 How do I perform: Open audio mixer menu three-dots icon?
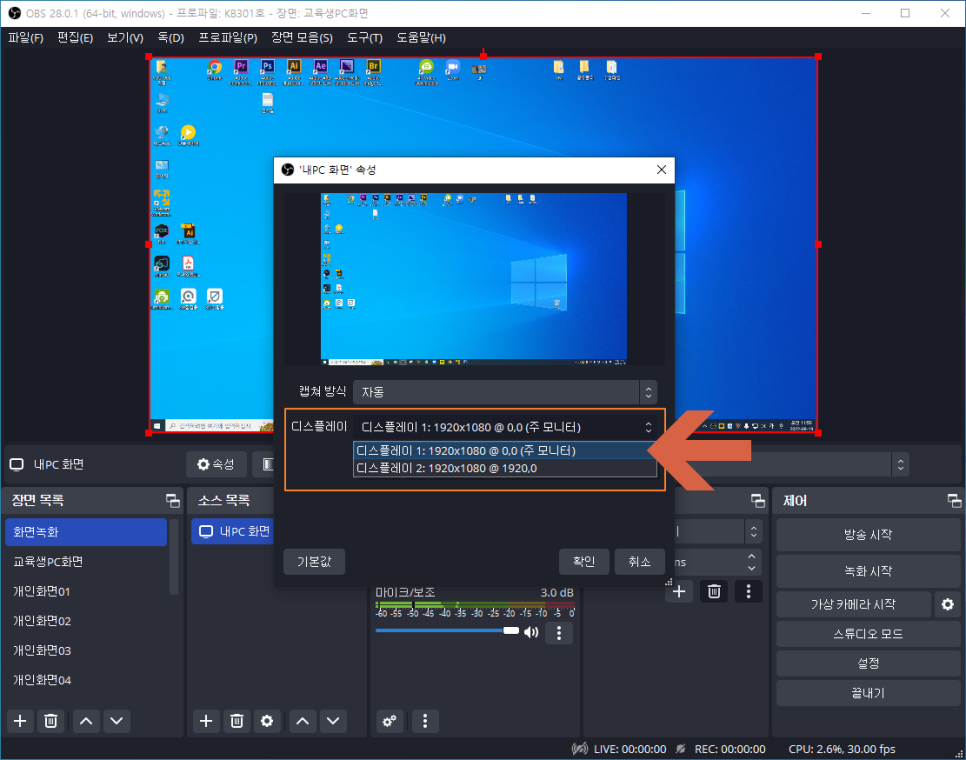[425, 721]
